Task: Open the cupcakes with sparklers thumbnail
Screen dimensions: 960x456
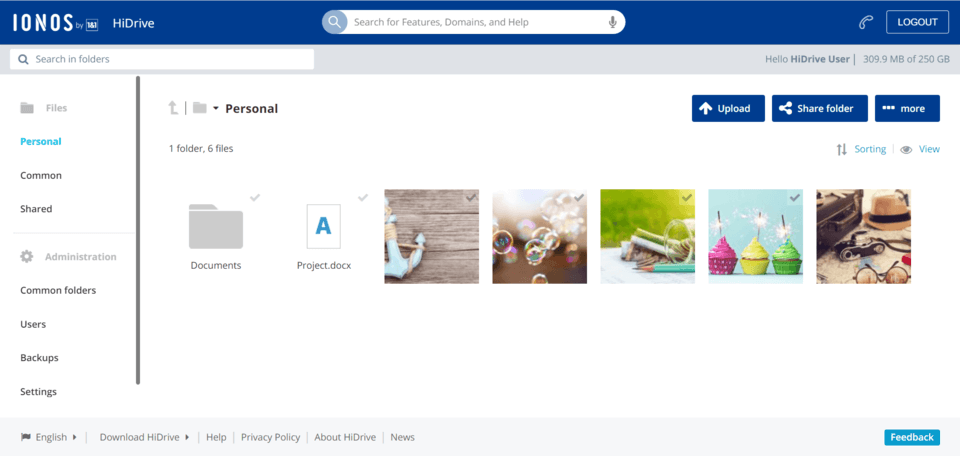Action: pos(756,236)
